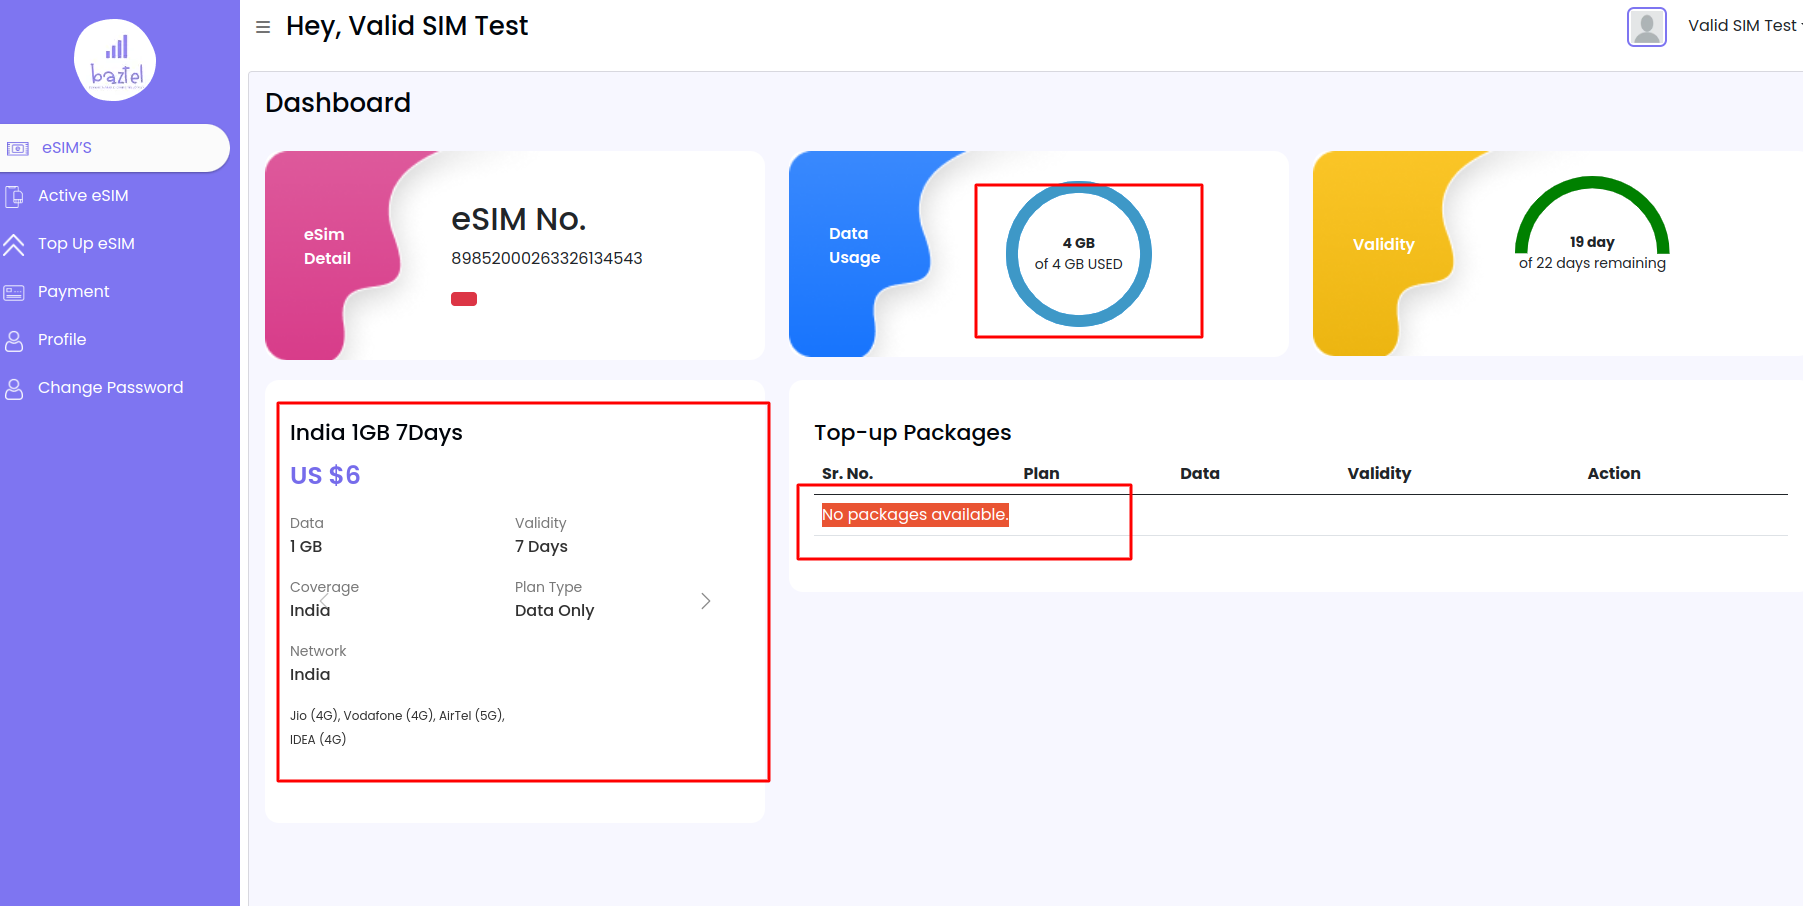
Task: Go to next plan with right chevron
Action: pyautogui.click(x=705, y=601)
